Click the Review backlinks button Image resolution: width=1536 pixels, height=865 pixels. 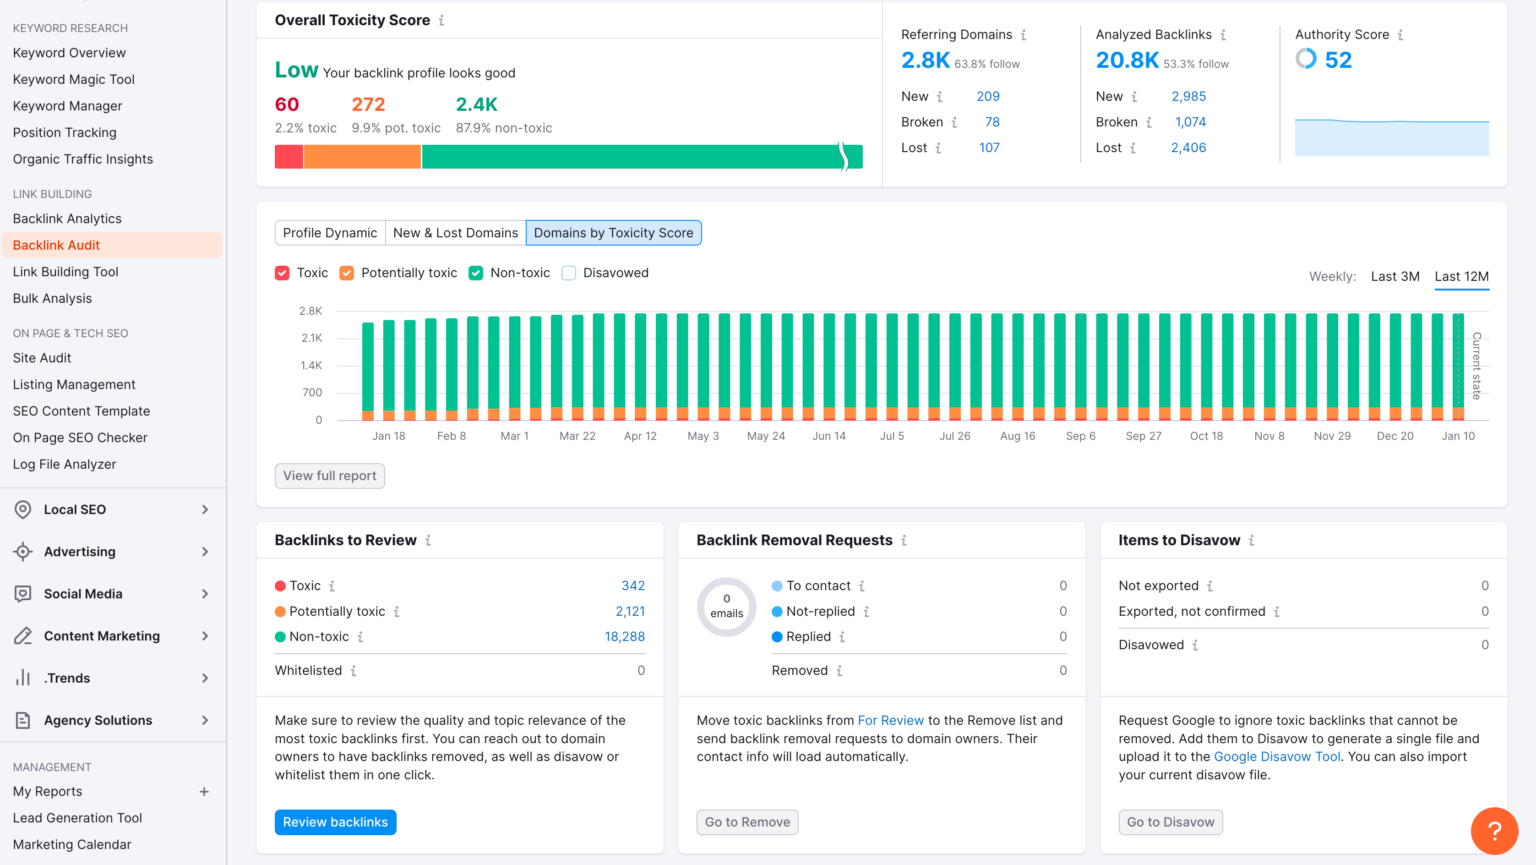[x=335, y=822]
